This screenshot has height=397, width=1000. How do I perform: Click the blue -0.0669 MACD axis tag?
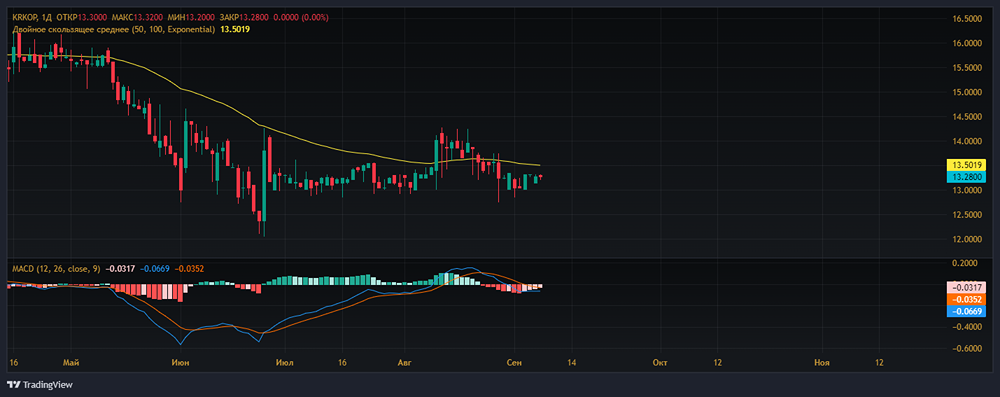coord(967,311)
